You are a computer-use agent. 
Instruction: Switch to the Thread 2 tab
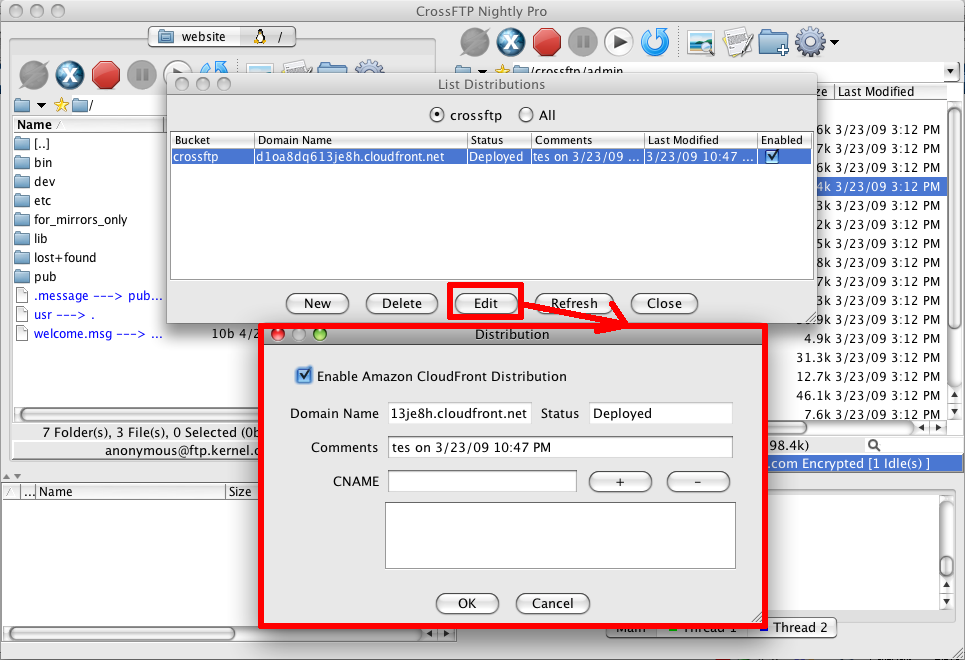tap(794, 627)
